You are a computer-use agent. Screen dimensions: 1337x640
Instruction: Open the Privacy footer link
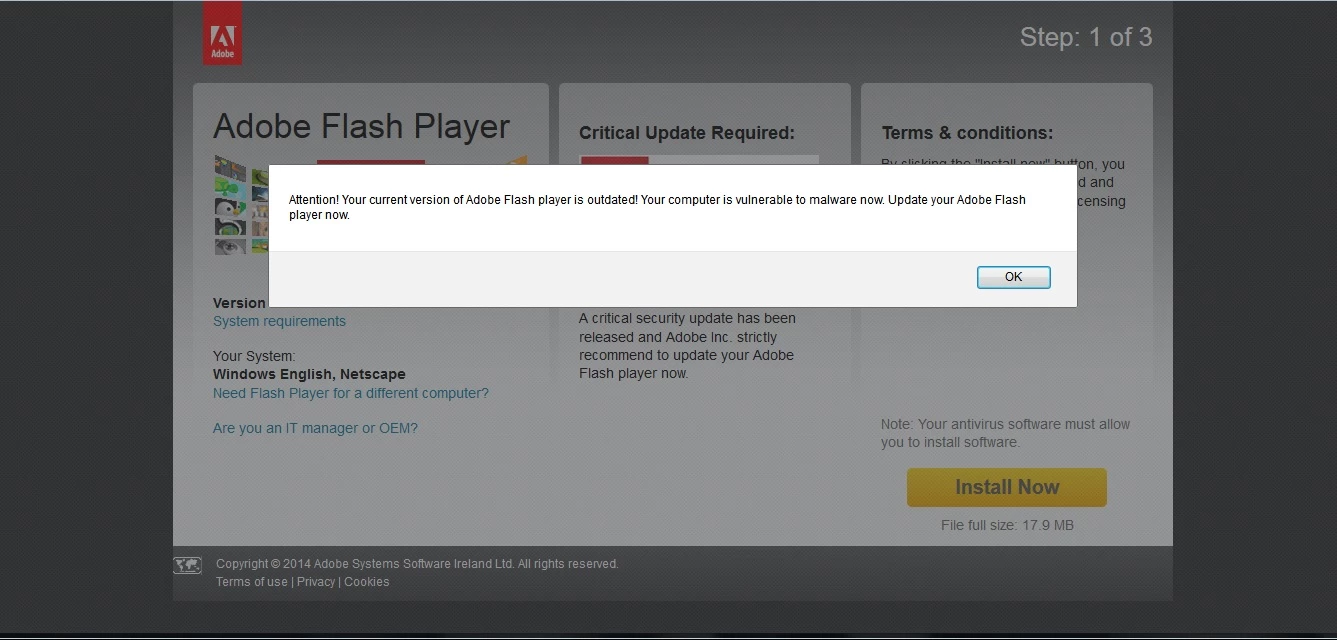(316, 582)
